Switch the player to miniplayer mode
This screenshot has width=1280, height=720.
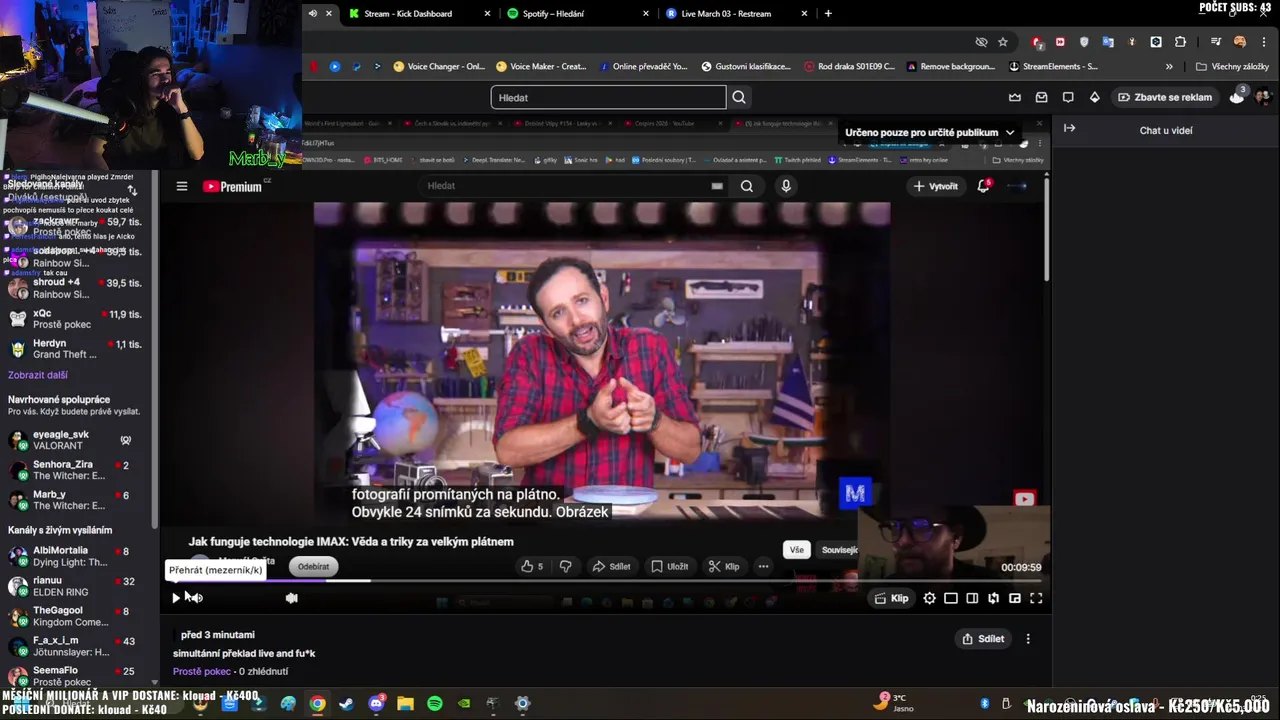coord(1015,598)
